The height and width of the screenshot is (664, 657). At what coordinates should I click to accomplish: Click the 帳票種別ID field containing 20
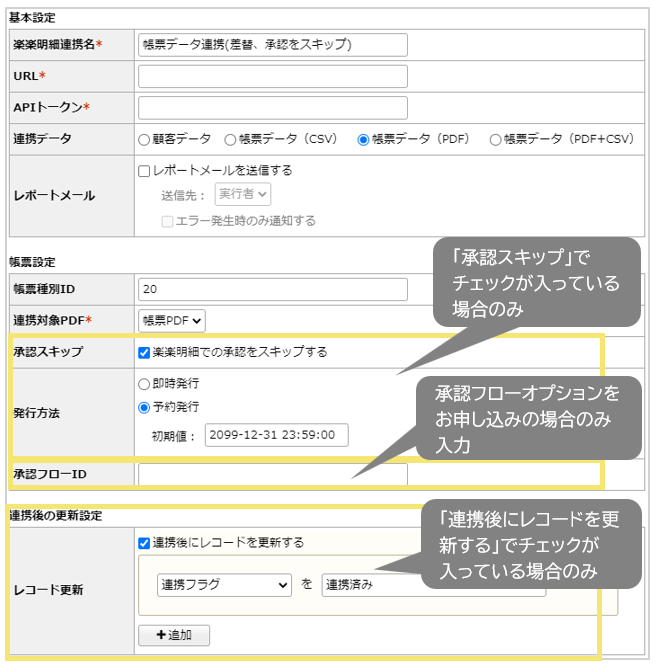272,289
